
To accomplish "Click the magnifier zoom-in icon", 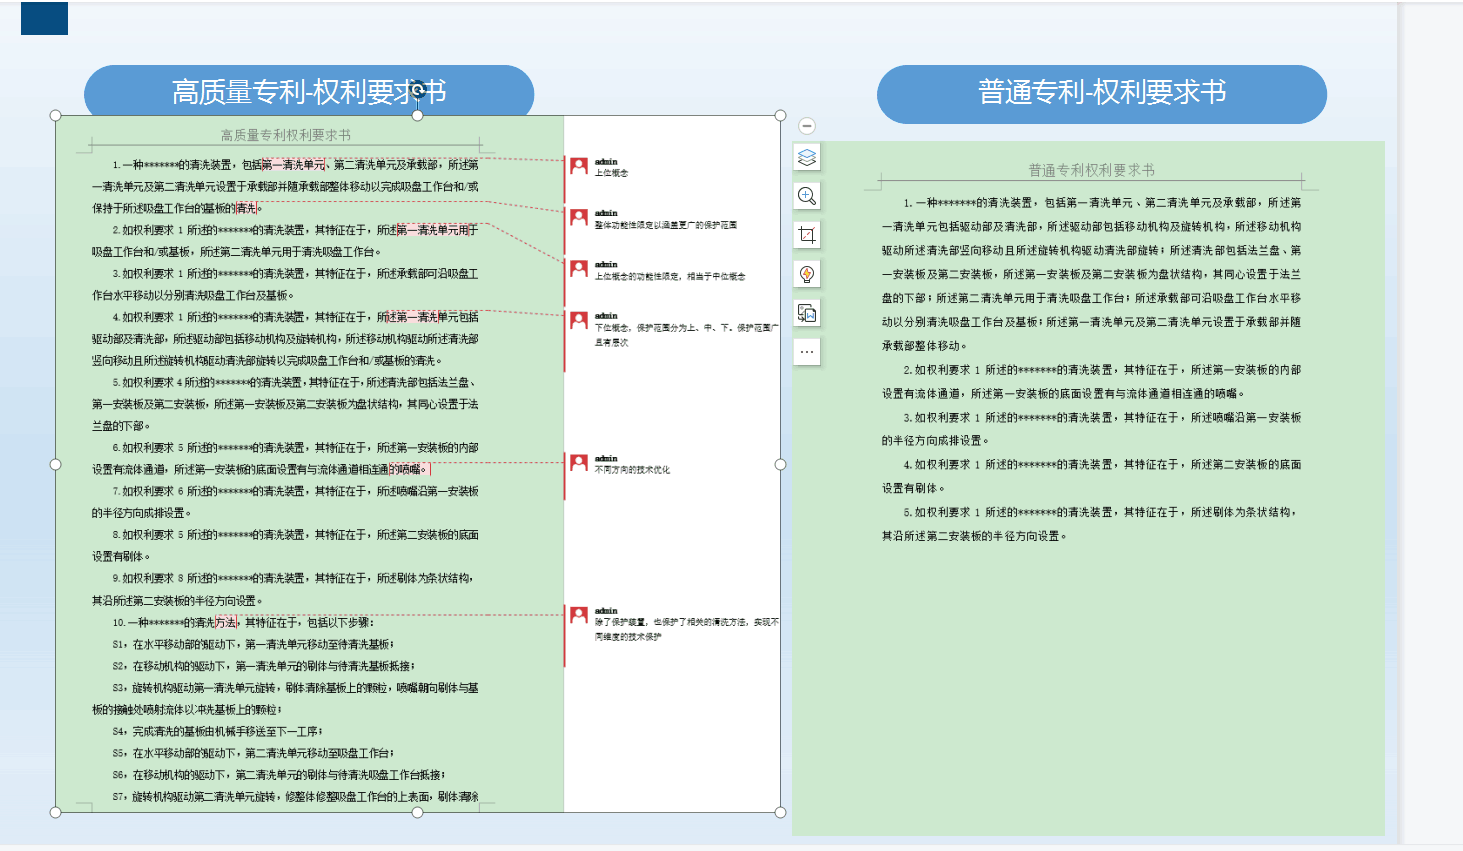I will [807, 196].
